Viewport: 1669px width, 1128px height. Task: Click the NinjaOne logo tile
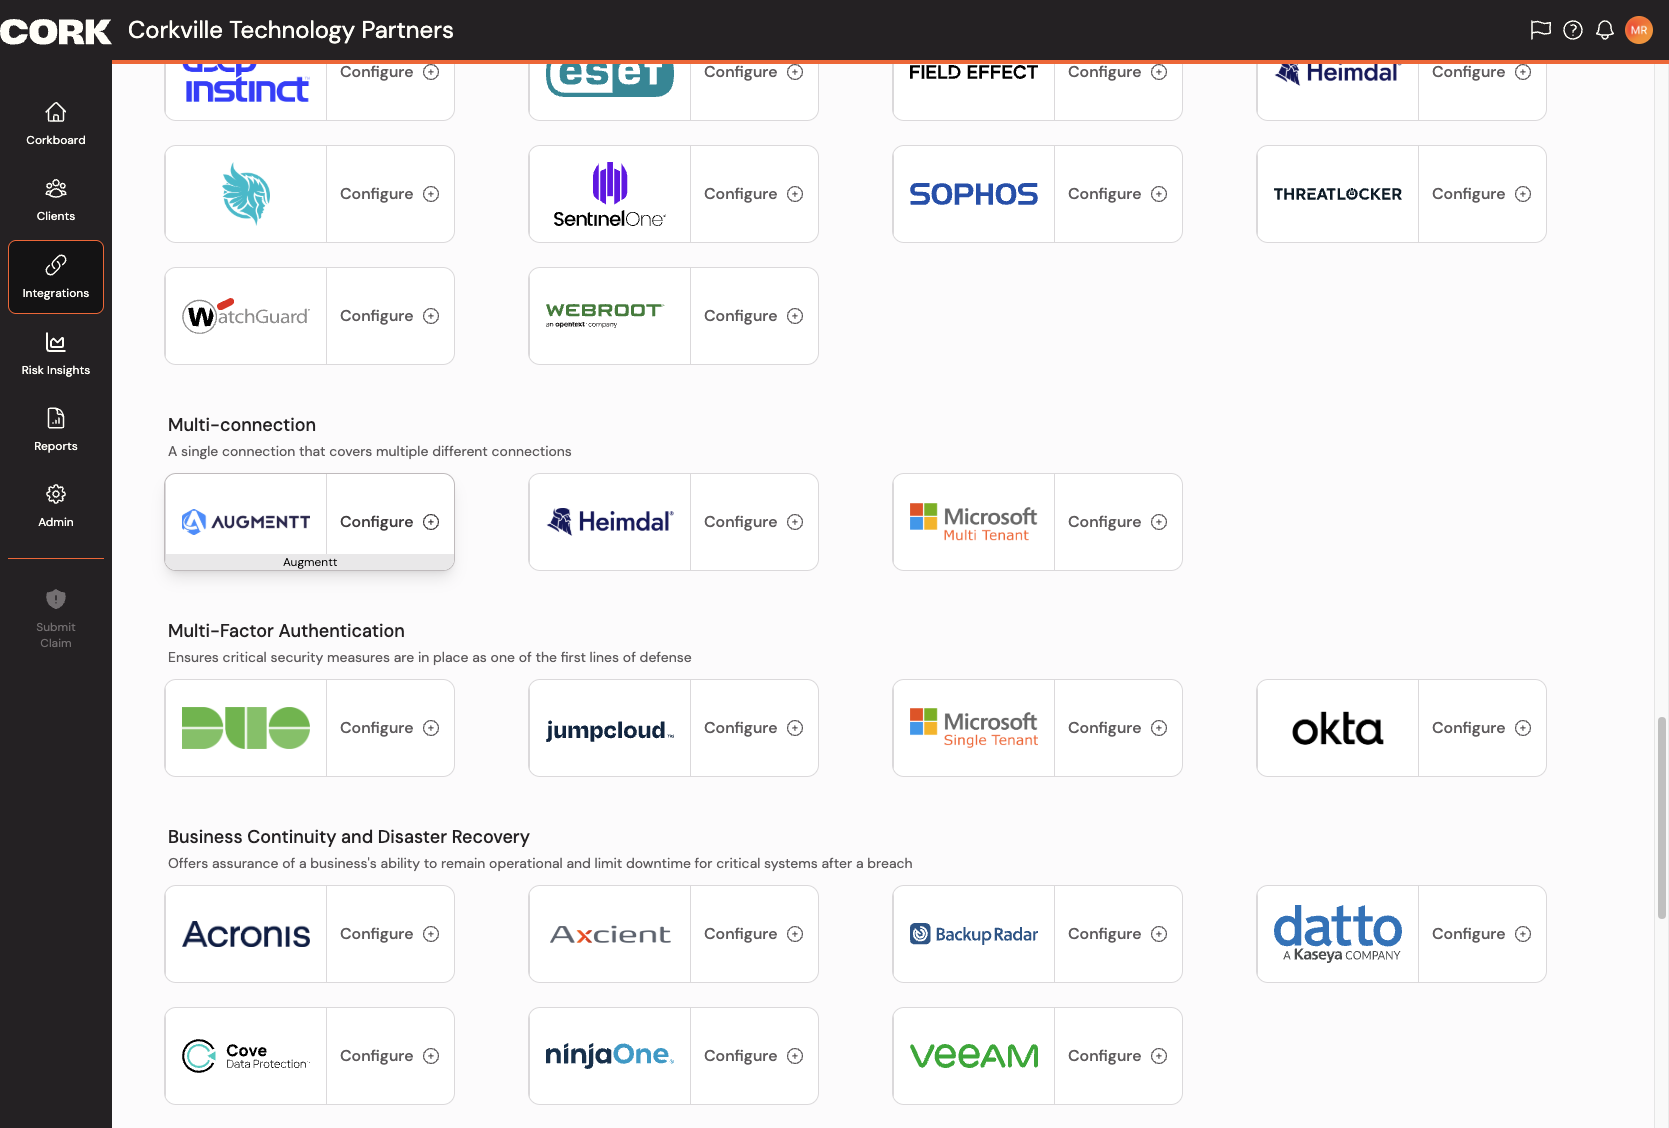pyautogui.click(x=610, y=1056)
